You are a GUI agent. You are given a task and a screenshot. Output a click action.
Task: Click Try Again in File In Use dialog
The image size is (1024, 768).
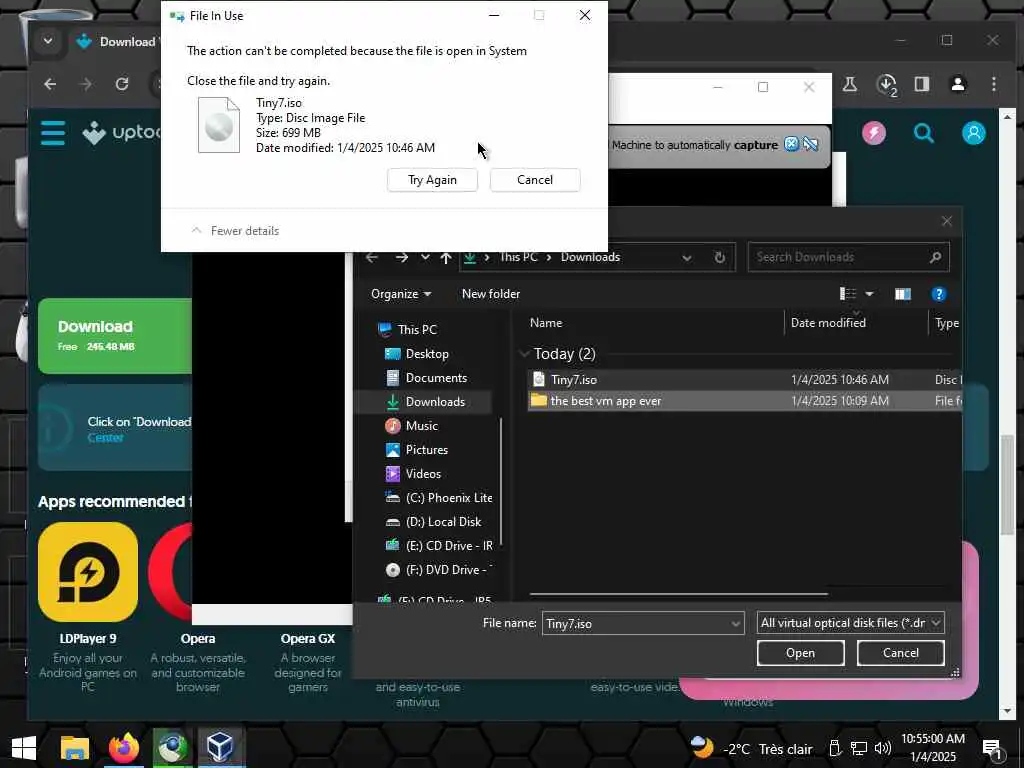(x=432, y=180)
